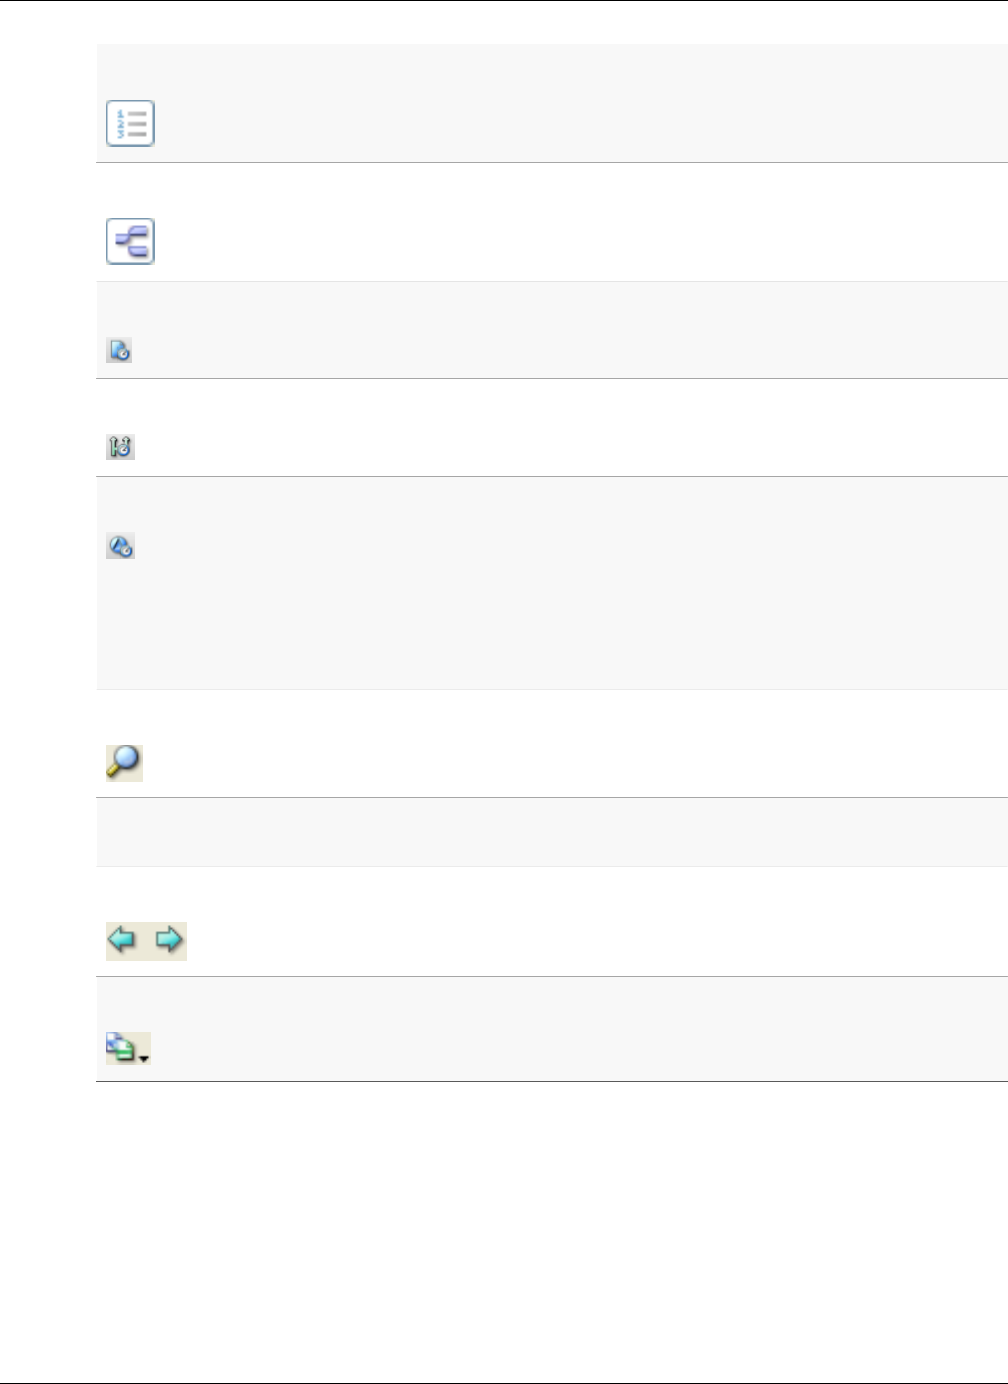Select the row with the document-clock icon
Screen dimensions: 1008x1384
coord(552,330)
